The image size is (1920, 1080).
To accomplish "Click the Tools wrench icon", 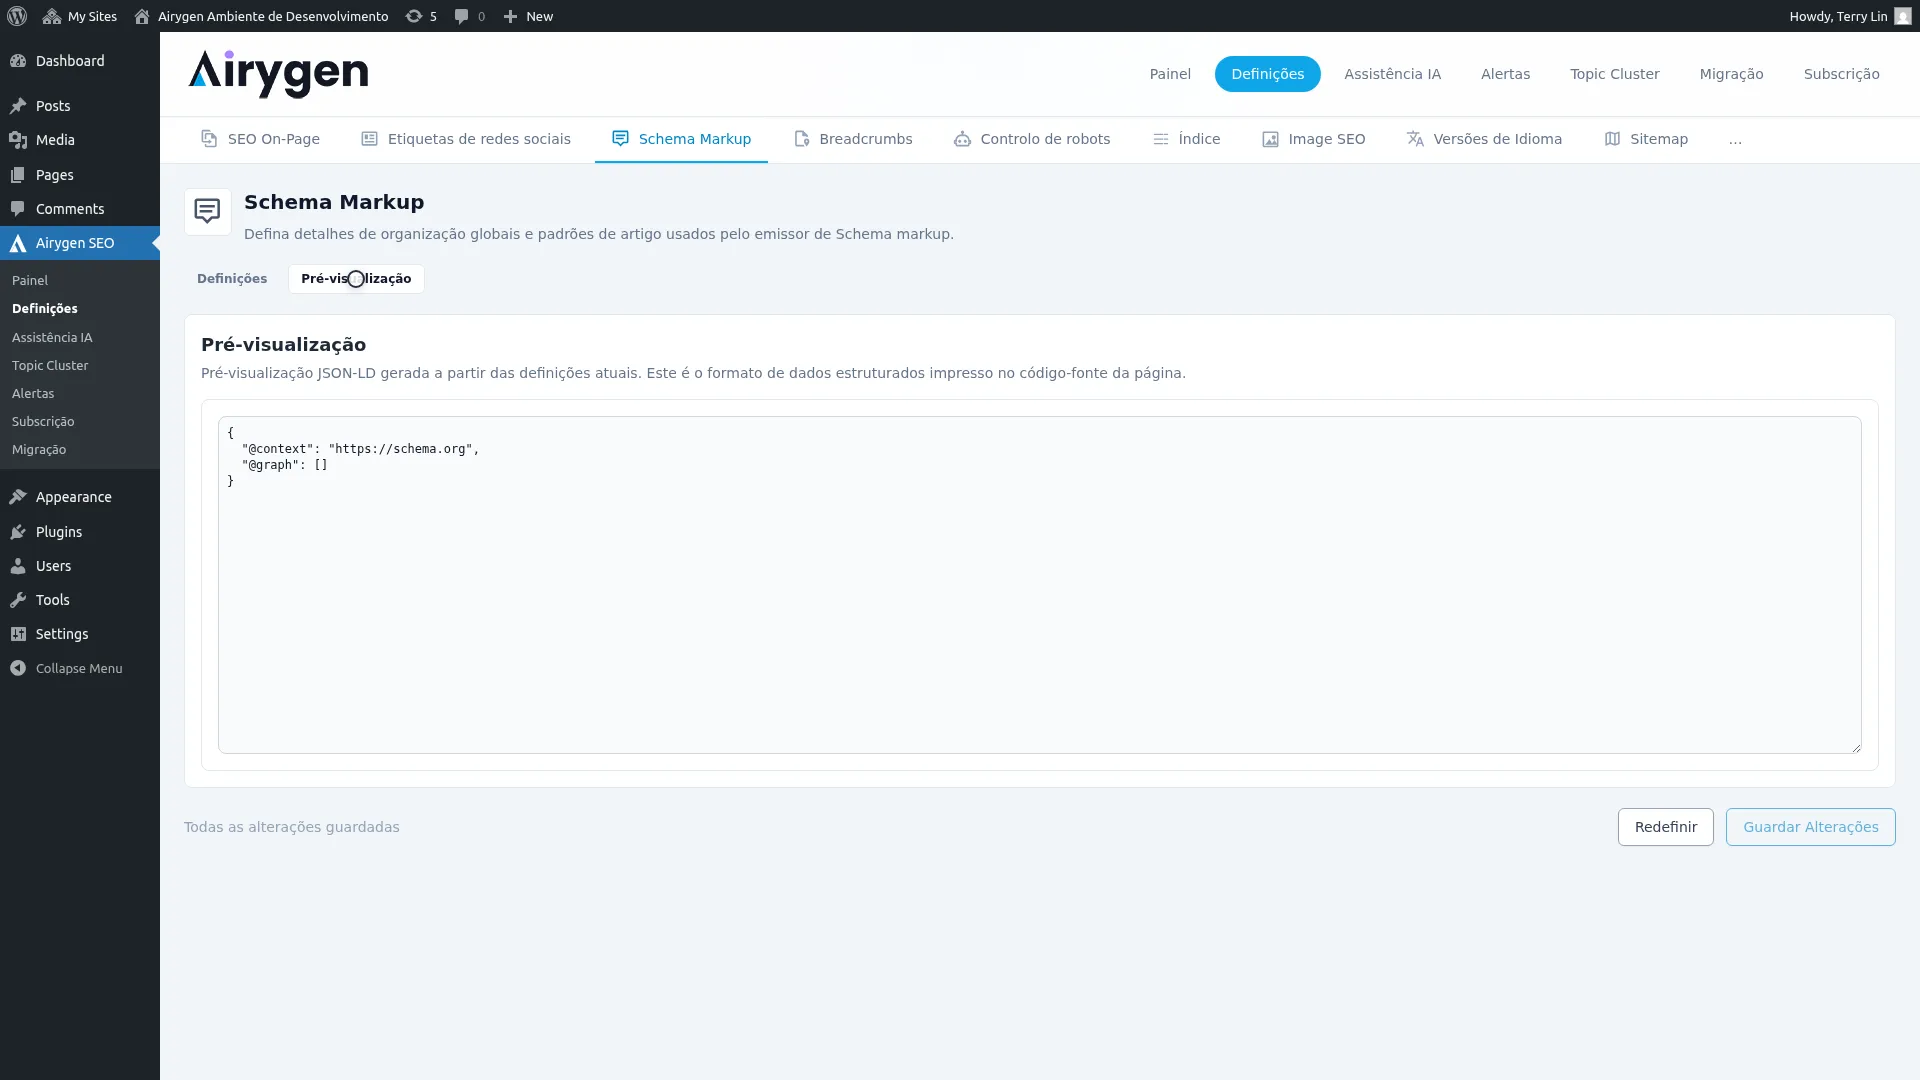I will [18, 600].
